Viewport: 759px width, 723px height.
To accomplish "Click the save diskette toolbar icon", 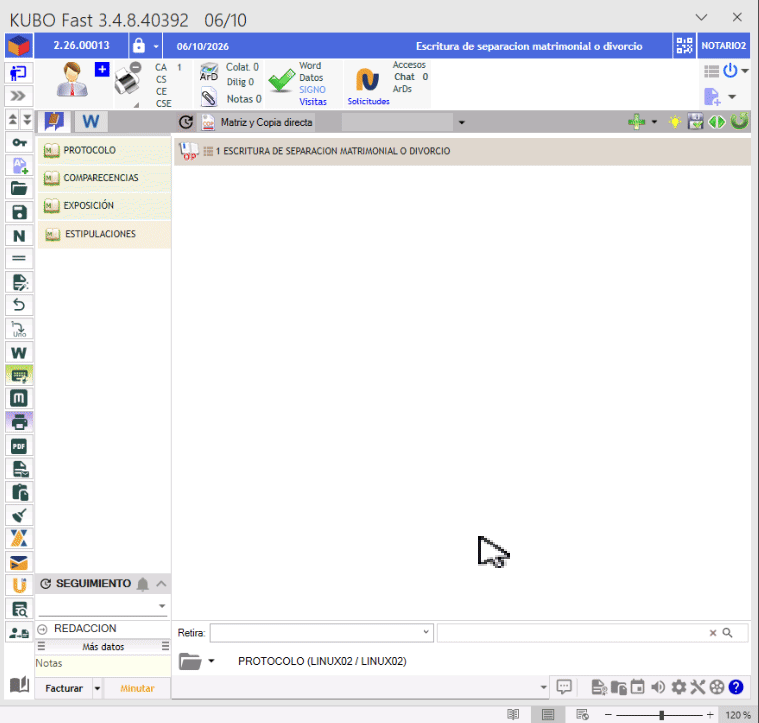I will pos(695,122).
